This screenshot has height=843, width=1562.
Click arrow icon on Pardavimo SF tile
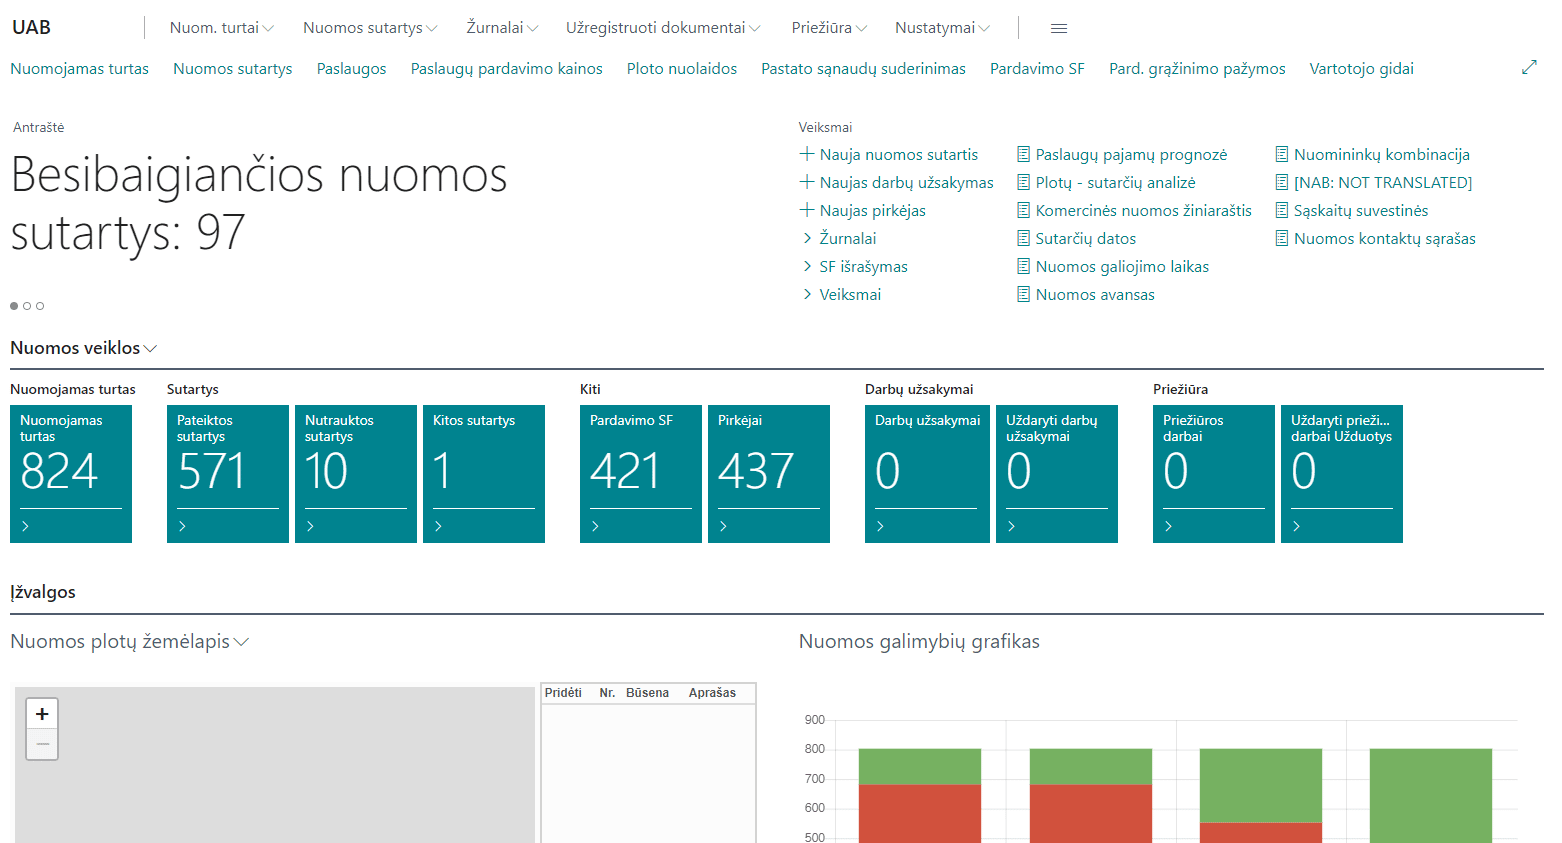[x=596, y=526]
